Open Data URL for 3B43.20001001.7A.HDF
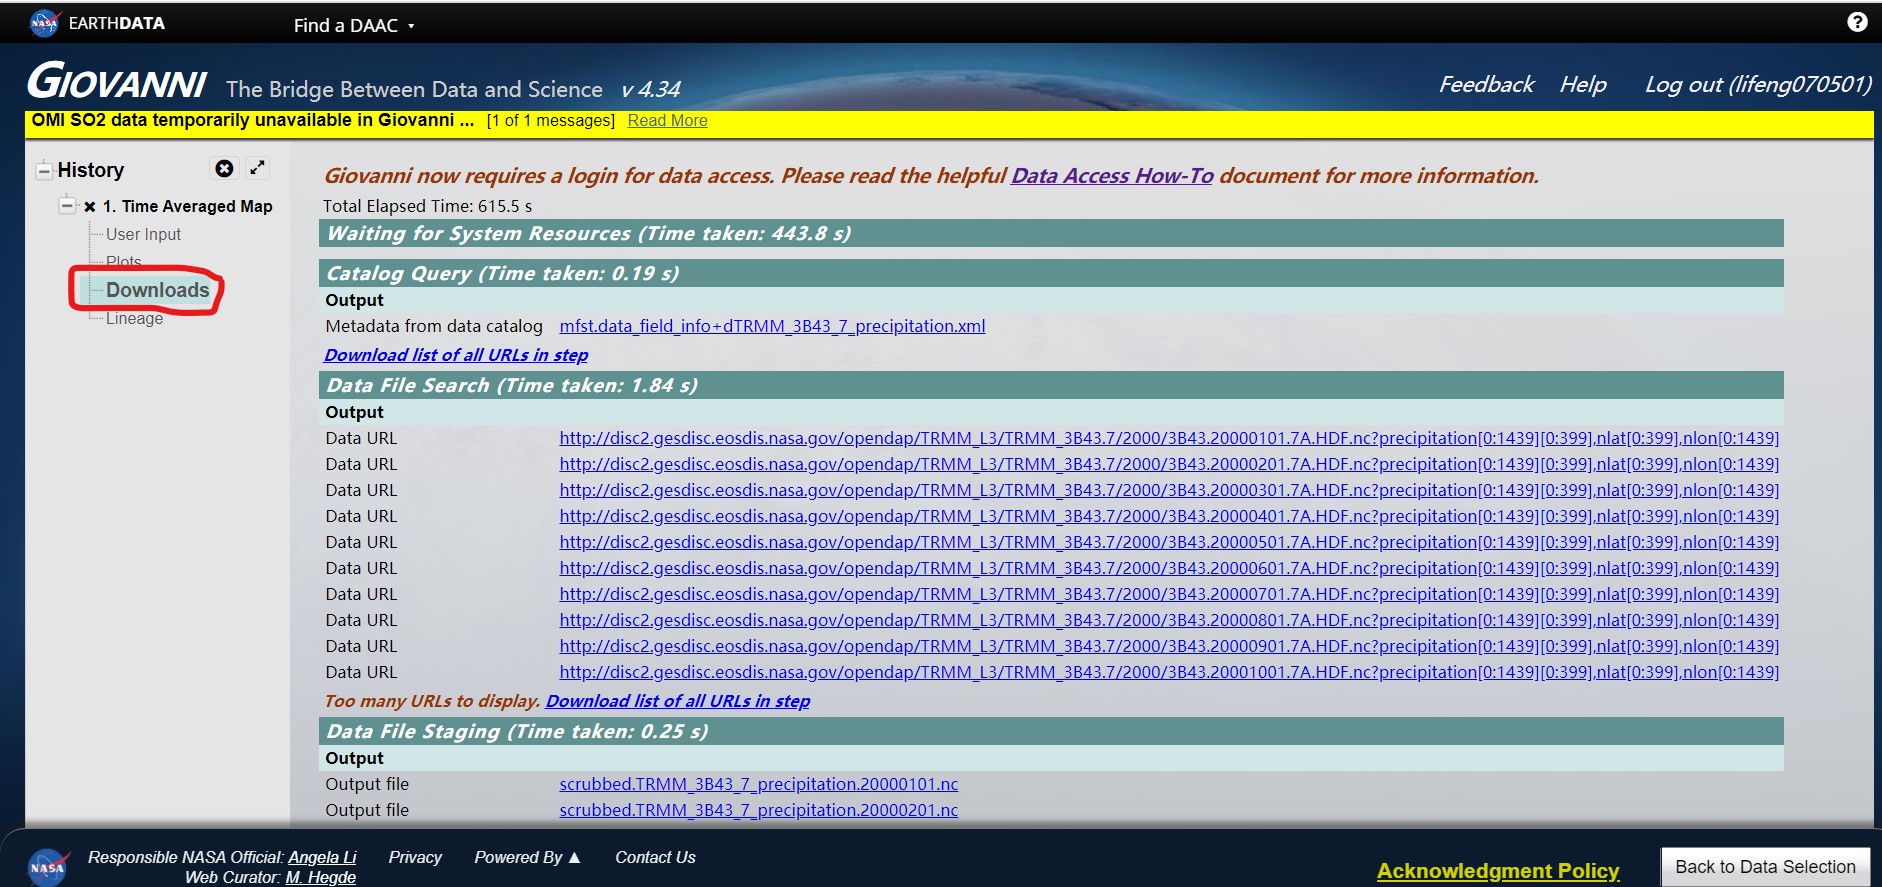 coord(1169,672)
